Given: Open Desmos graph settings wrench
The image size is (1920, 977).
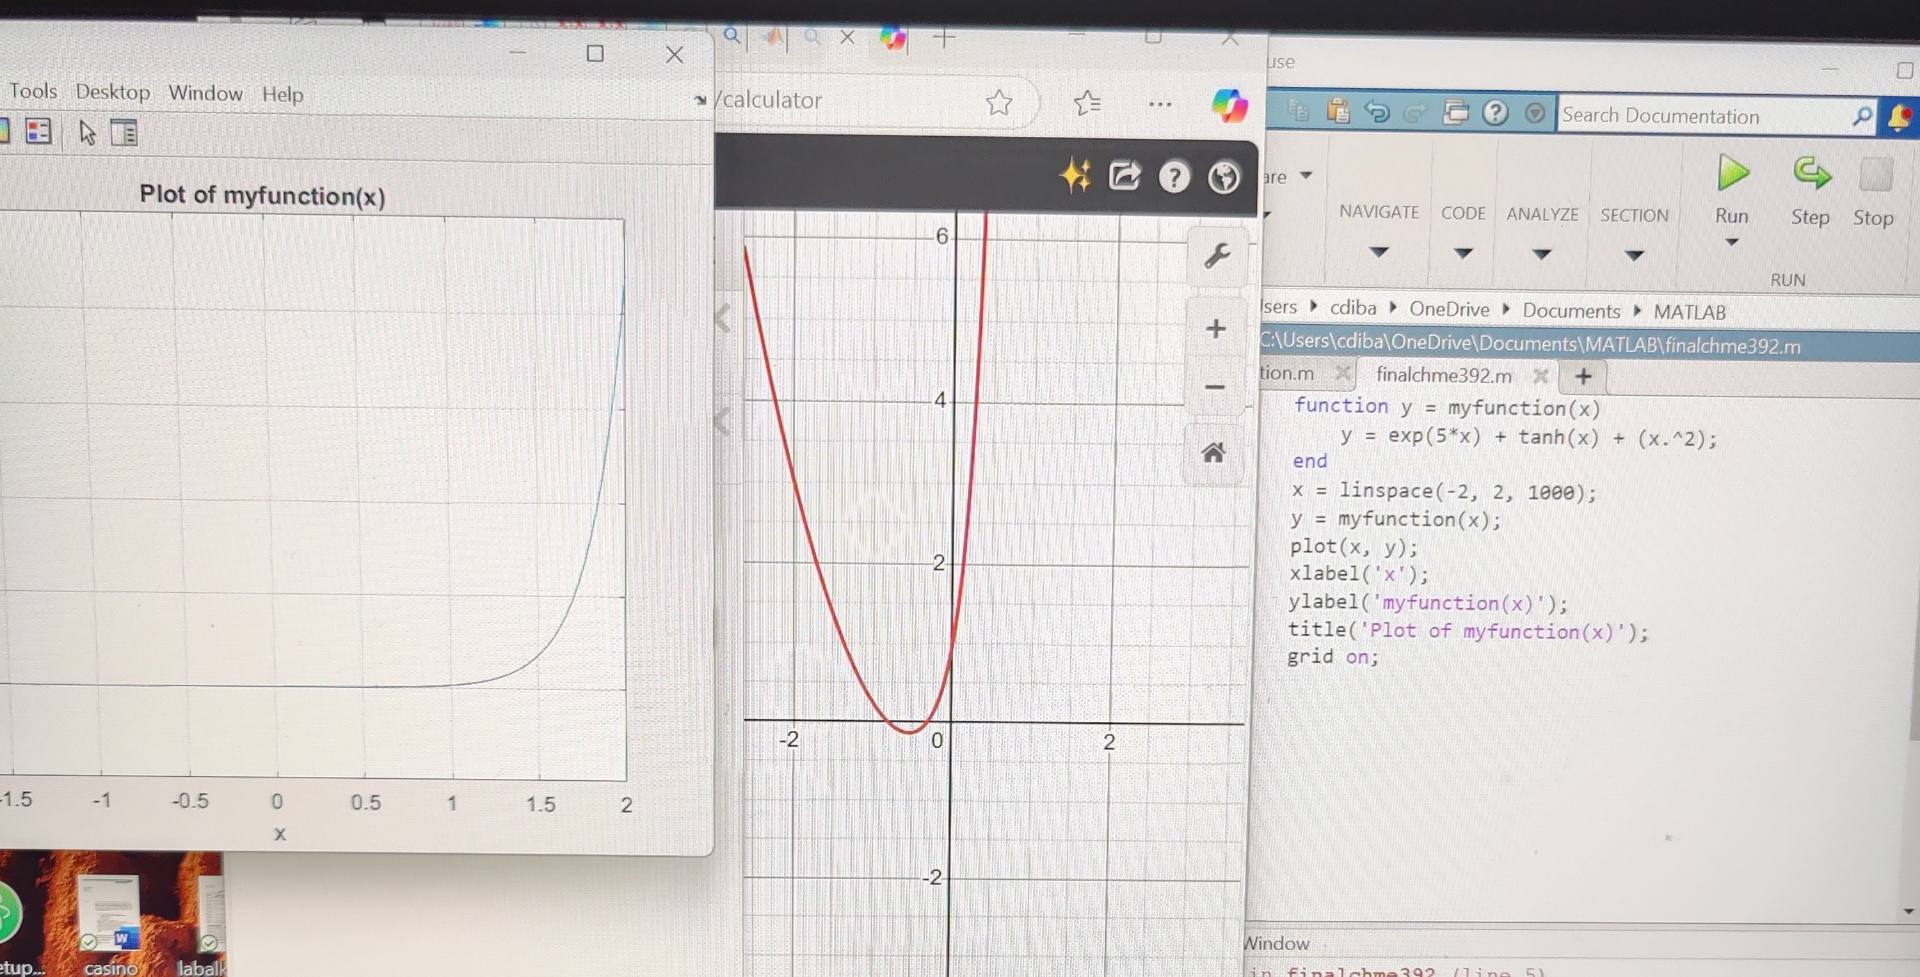Looking at the screenshot, I should (1216, 257).
